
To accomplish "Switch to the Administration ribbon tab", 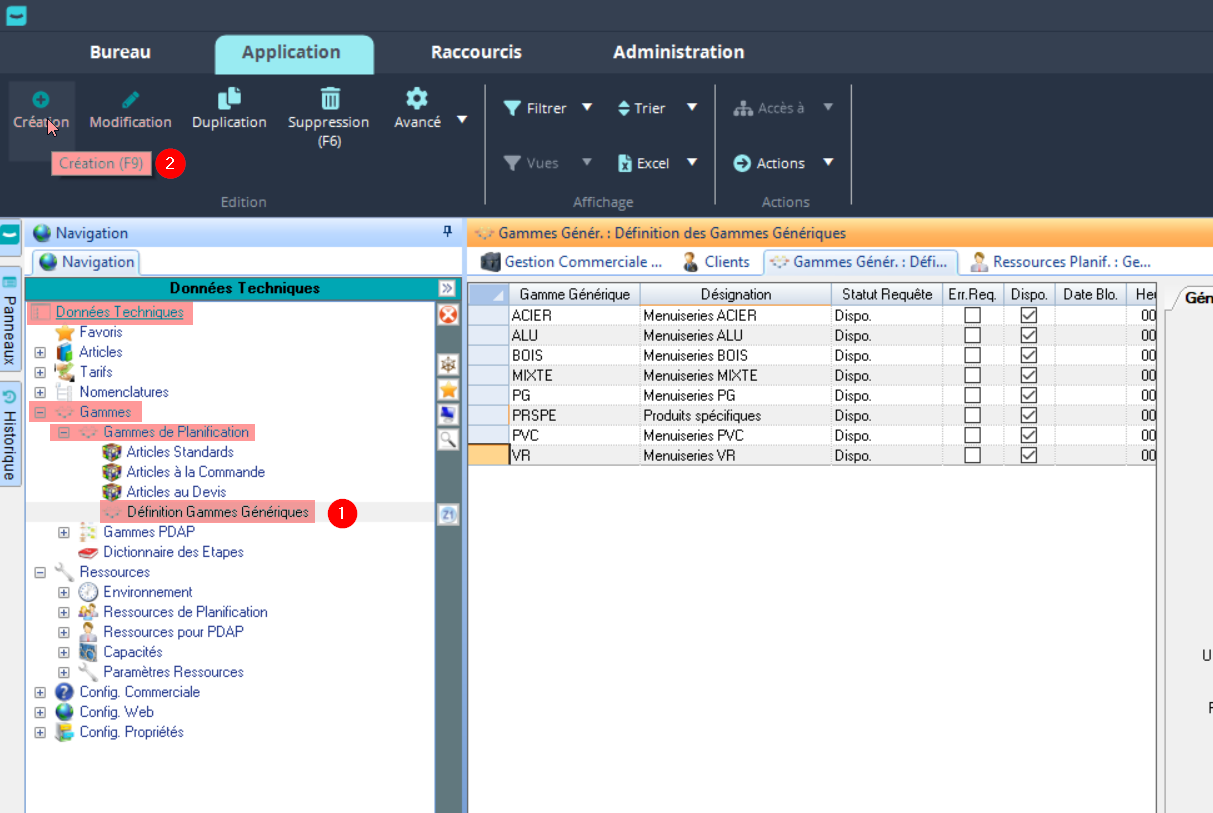I will pos(678,52).
